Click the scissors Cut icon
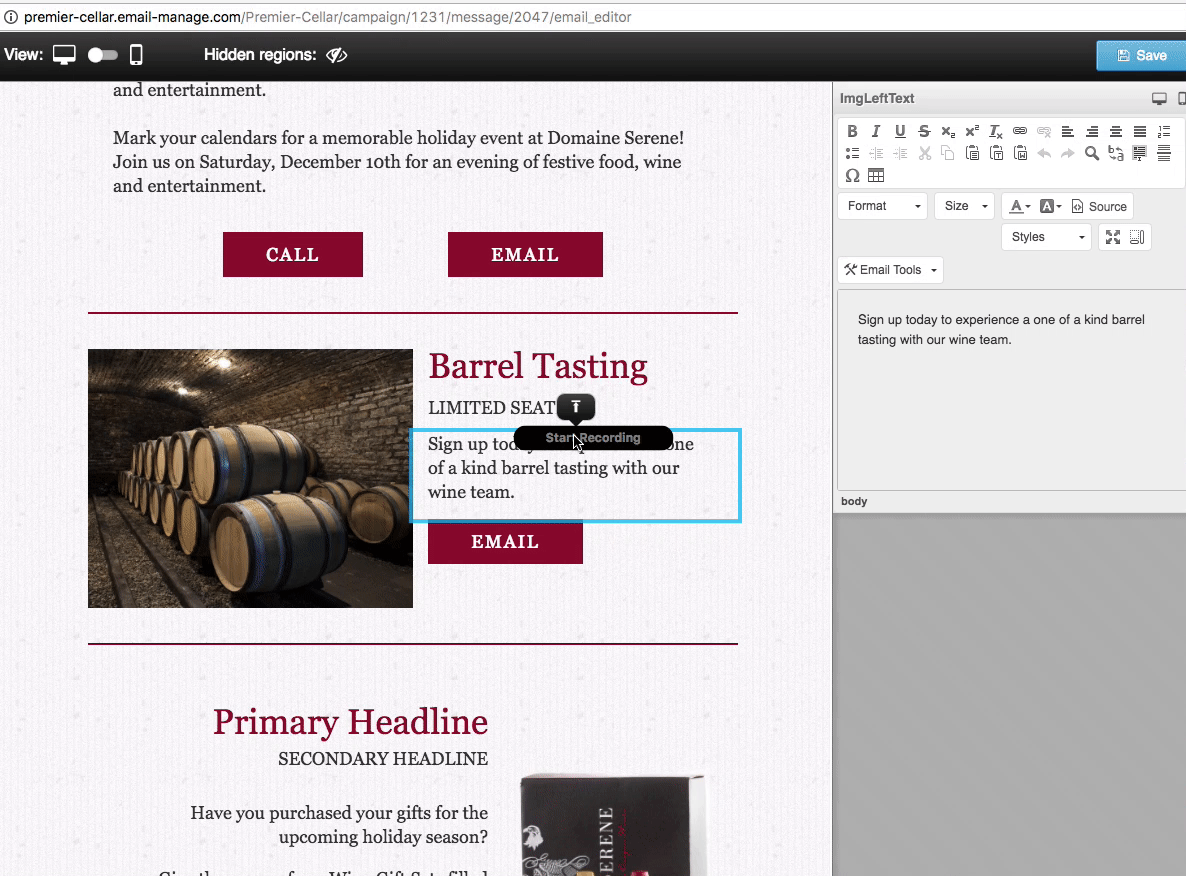The image size is (1186, 876). click(924, 154)
